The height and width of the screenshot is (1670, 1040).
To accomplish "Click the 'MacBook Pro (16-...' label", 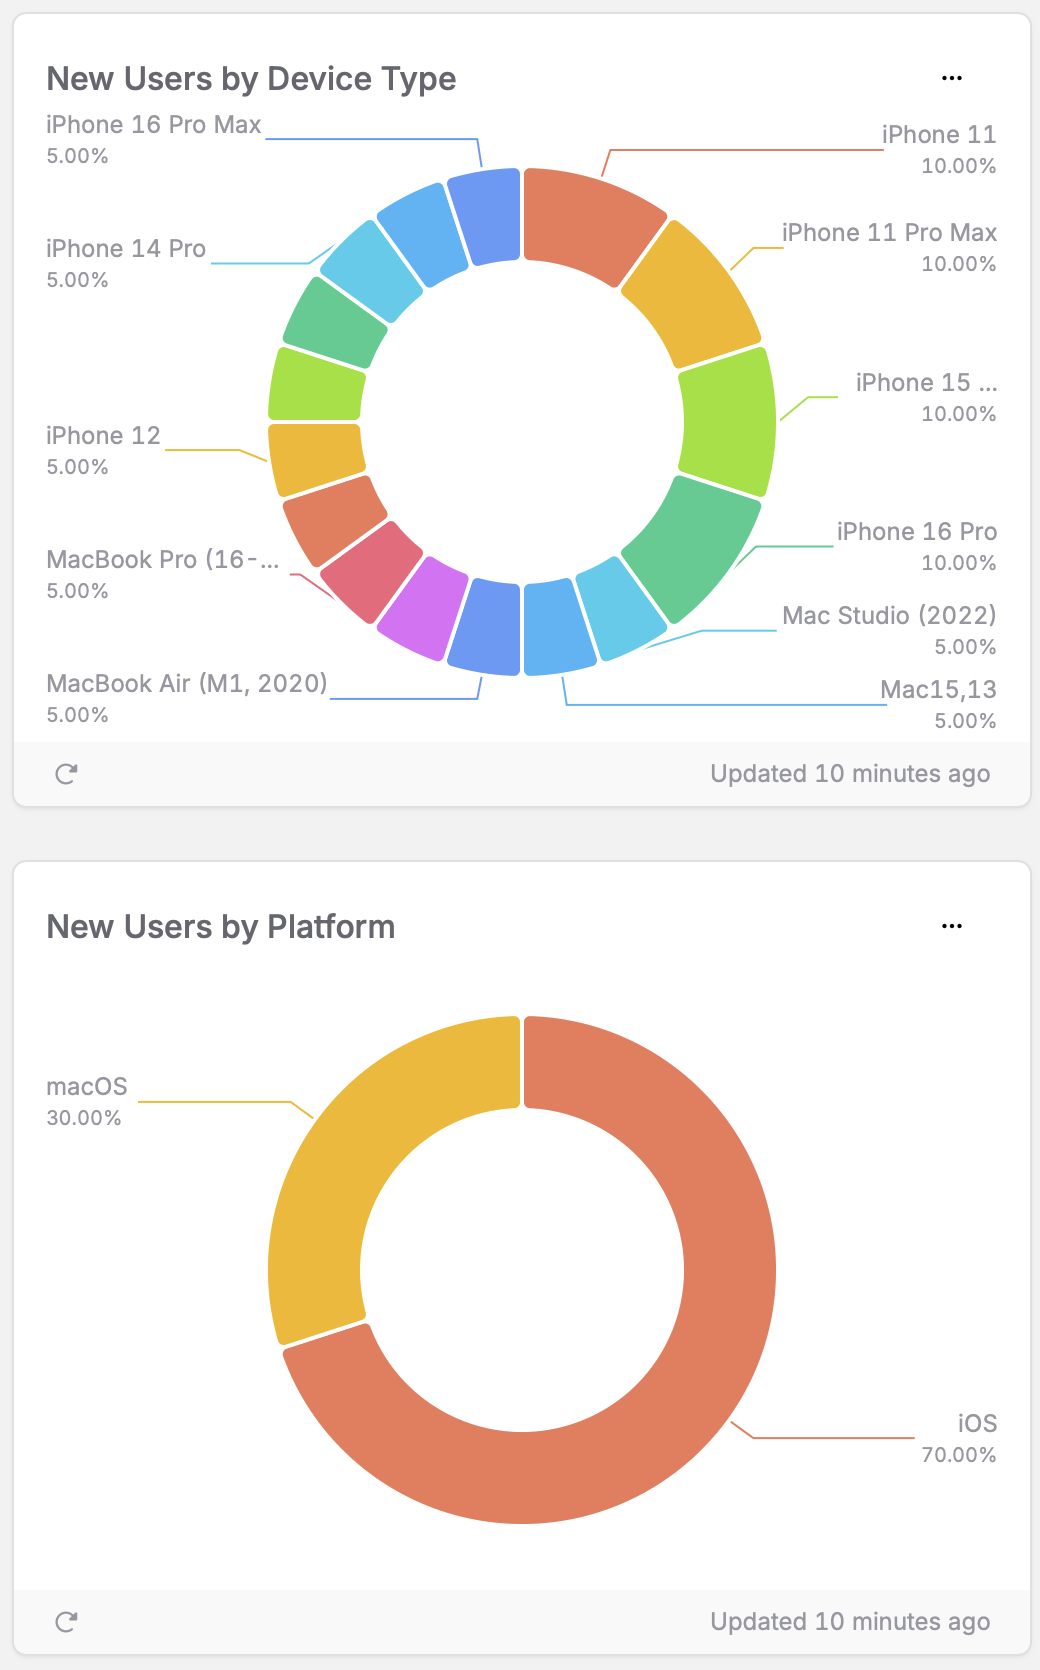I will tap(163, 560).
